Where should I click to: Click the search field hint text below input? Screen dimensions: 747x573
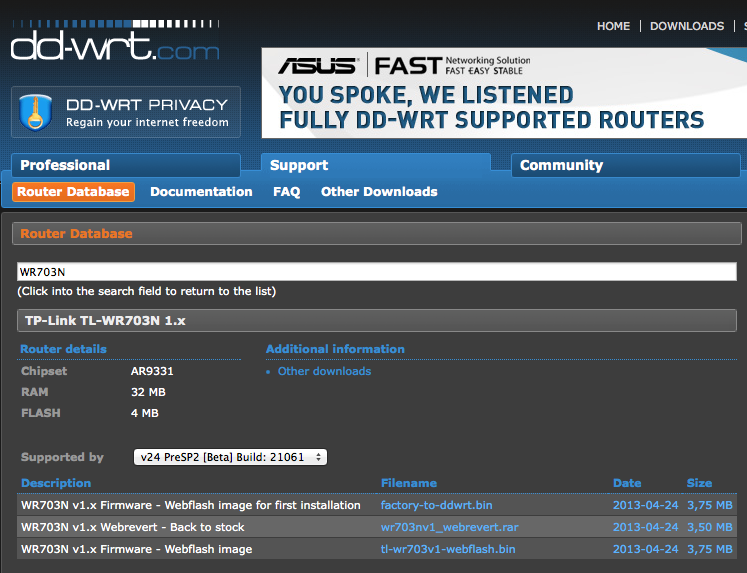pyautogui.click(x=147, y=291)
